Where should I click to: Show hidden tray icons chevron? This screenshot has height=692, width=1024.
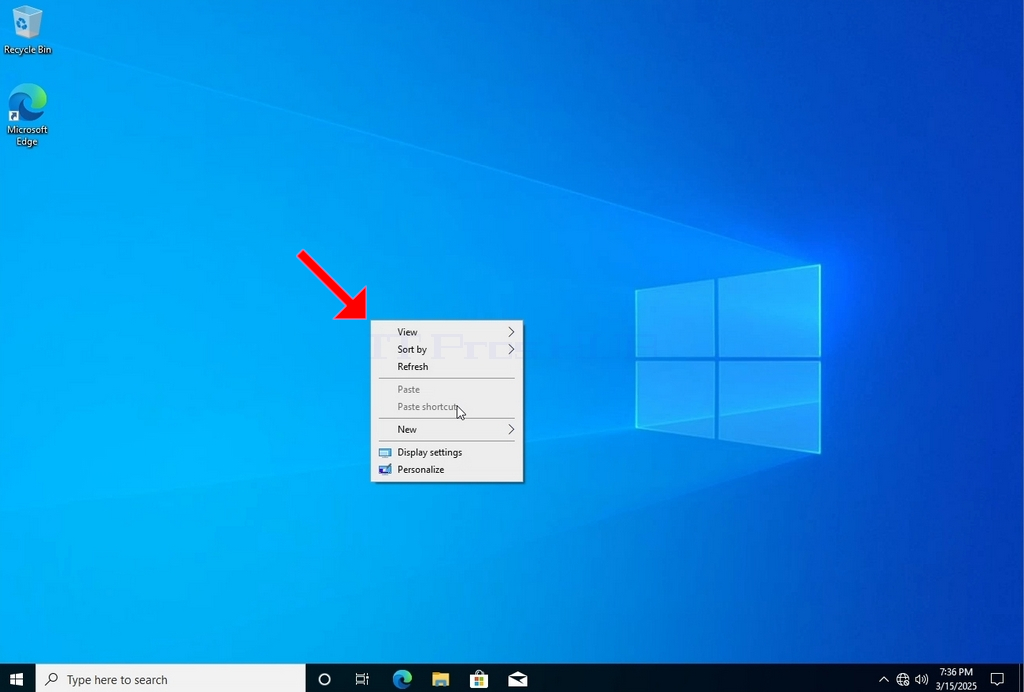pos(884,679)
